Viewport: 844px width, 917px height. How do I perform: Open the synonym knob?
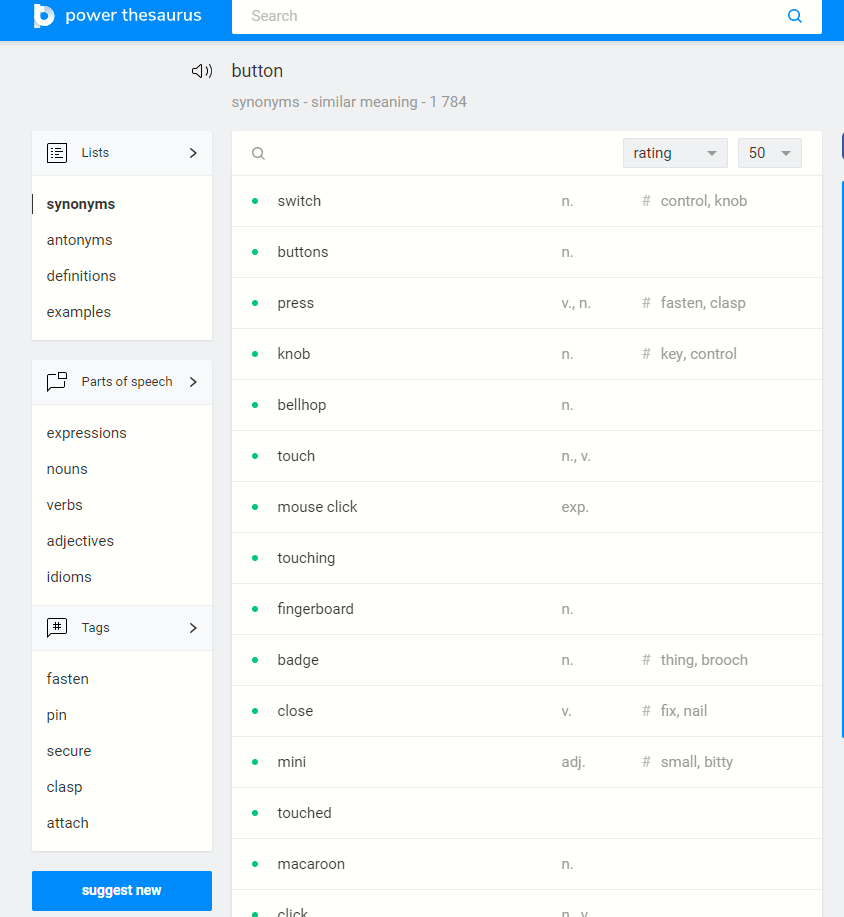point(294,354)
